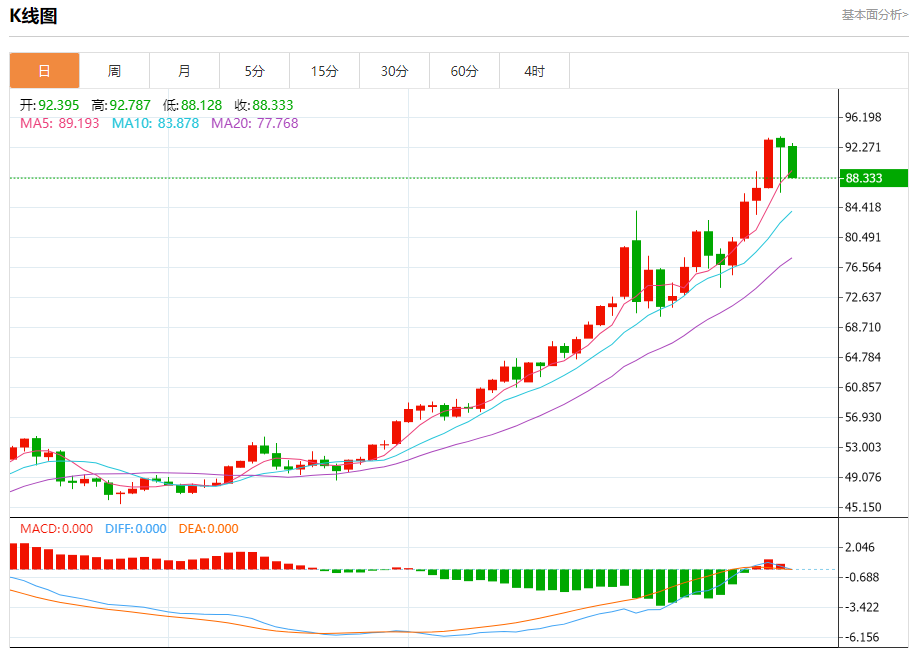This screenshot has height=648, width=916.
Task: Click the green 88.333 current price tag
Action: click(872, 178)
